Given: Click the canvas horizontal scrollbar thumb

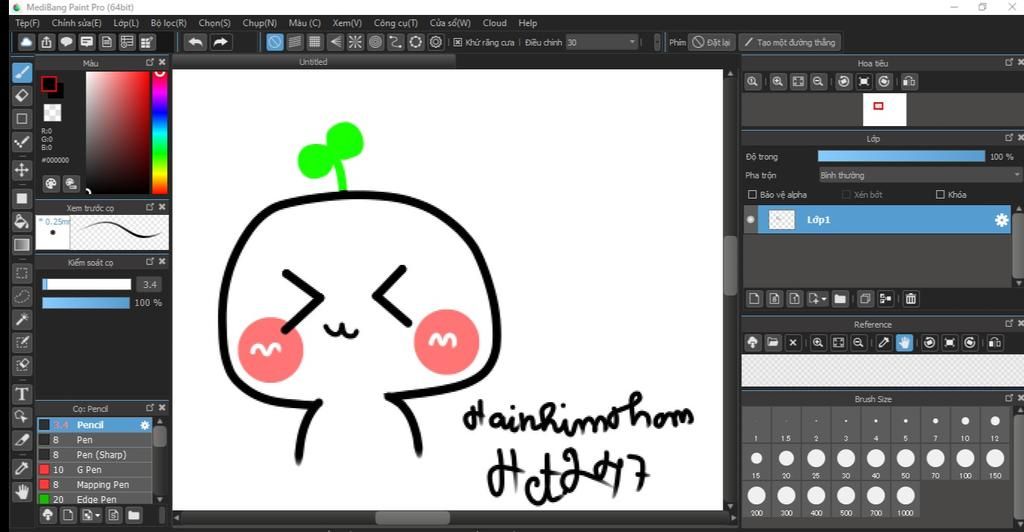Looking at the screenshot, I should 412,518.
